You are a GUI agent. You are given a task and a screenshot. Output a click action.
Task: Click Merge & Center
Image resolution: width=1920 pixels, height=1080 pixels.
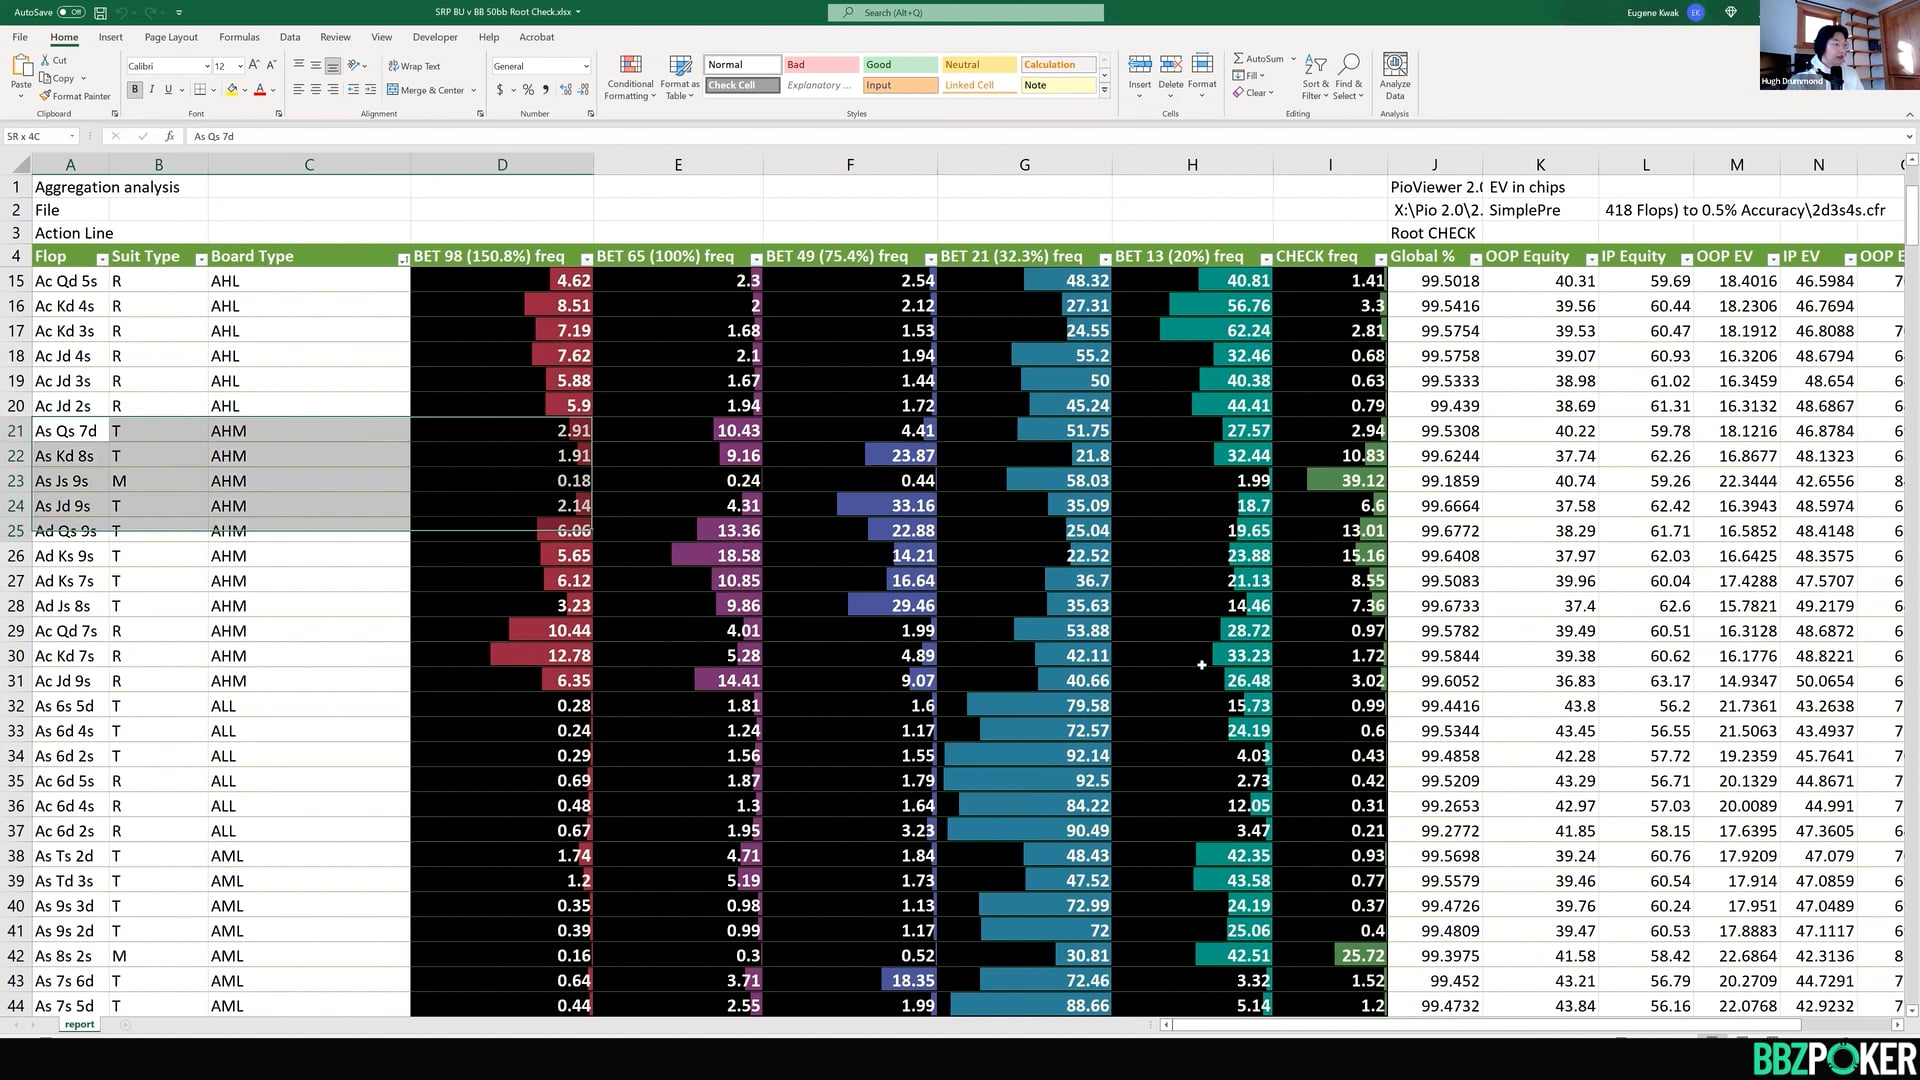[430, 89]
